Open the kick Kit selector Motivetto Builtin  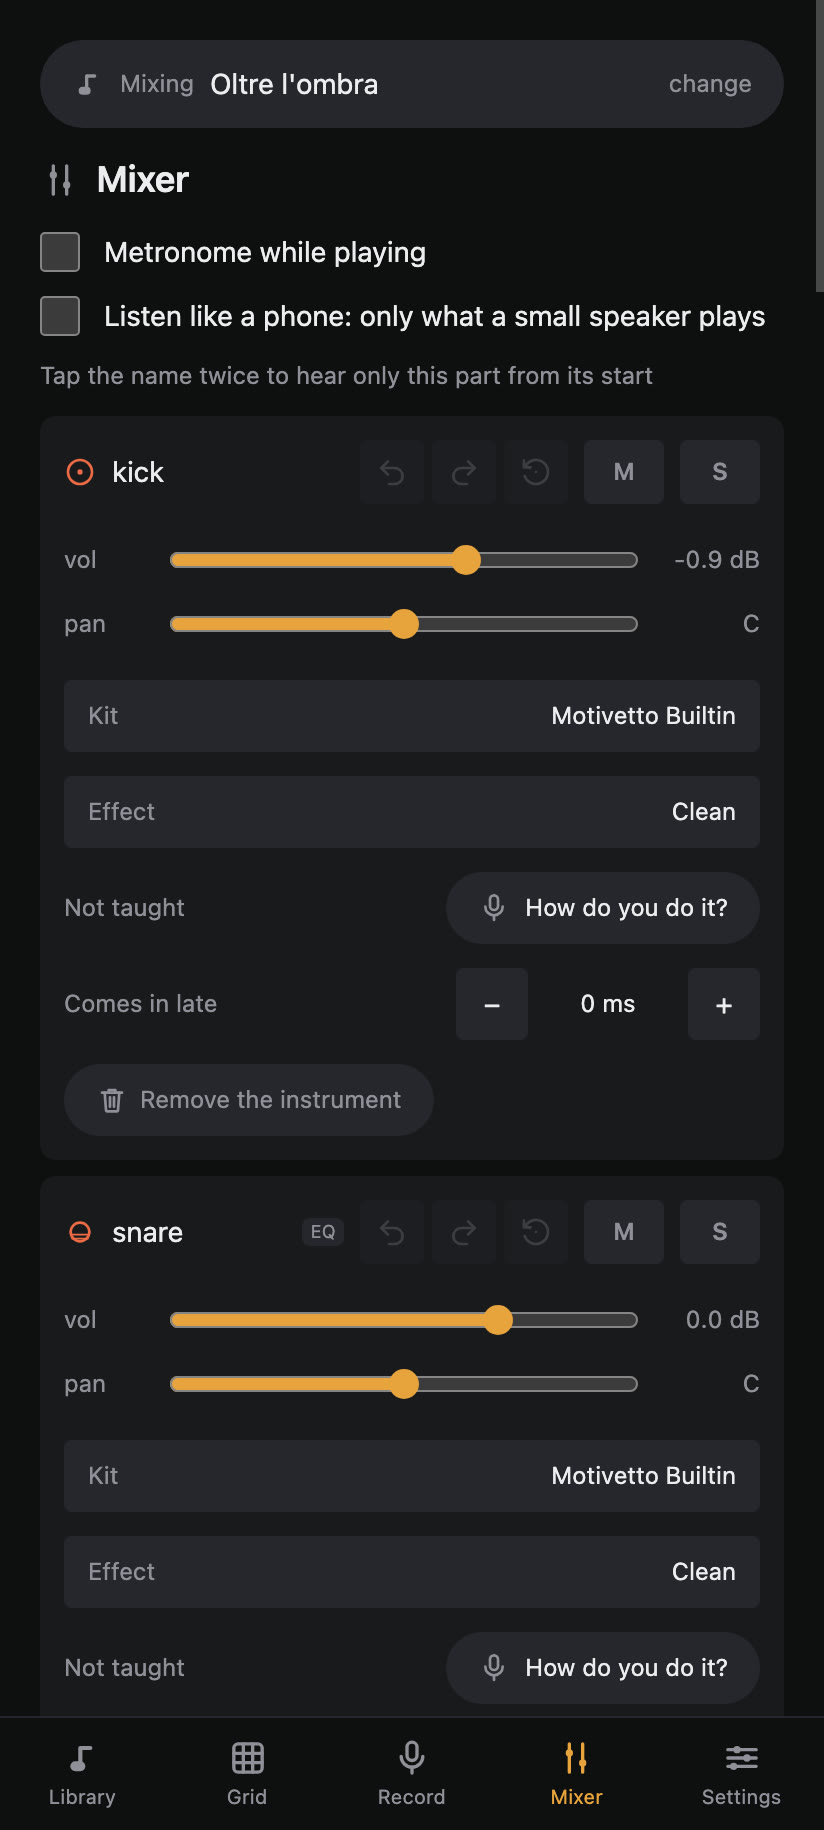pyautogui.click(x=412, y=716)
